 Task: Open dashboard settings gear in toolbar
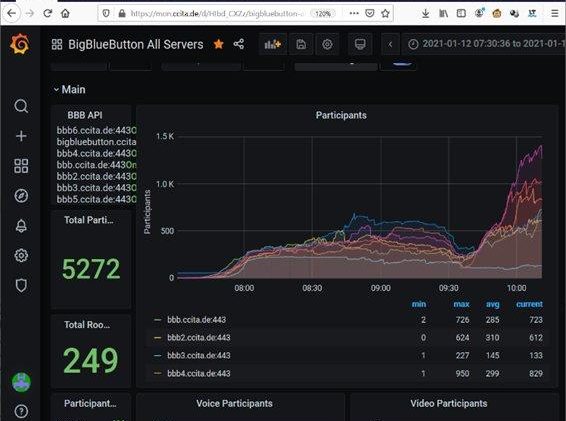point(327,44)
